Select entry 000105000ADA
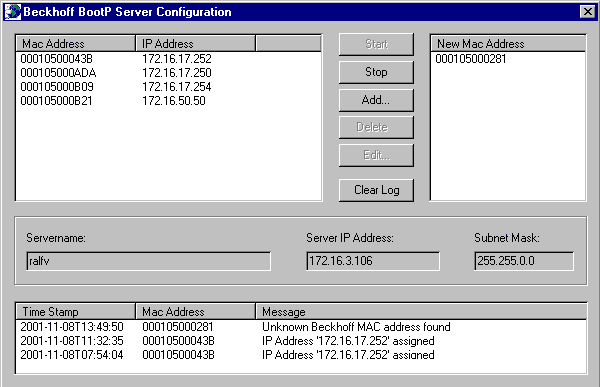 58,73
